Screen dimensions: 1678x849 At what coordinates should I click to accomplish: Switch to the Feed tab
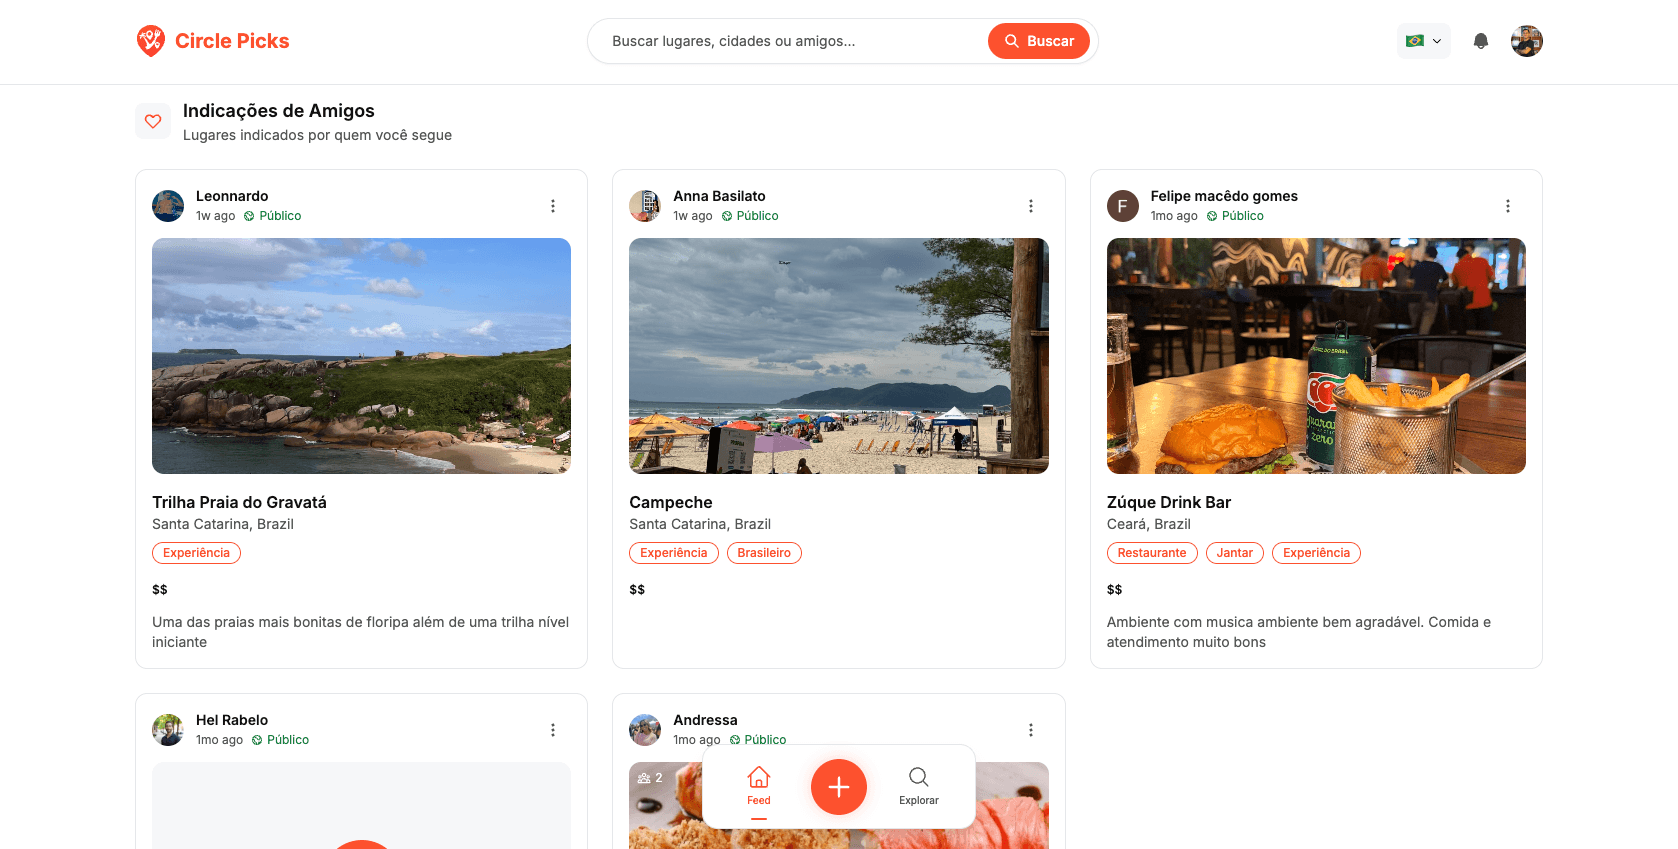(759, 786)
